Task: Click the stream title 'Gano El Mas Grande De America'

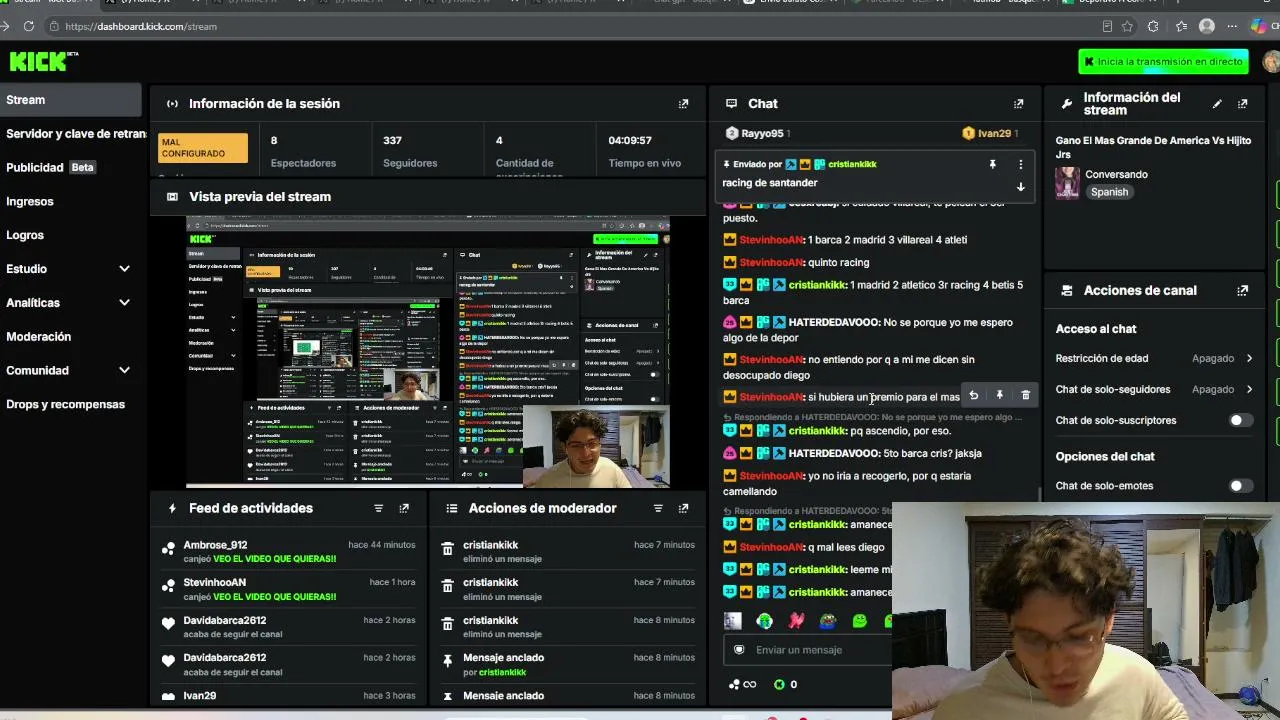Action: (1153, 148)
